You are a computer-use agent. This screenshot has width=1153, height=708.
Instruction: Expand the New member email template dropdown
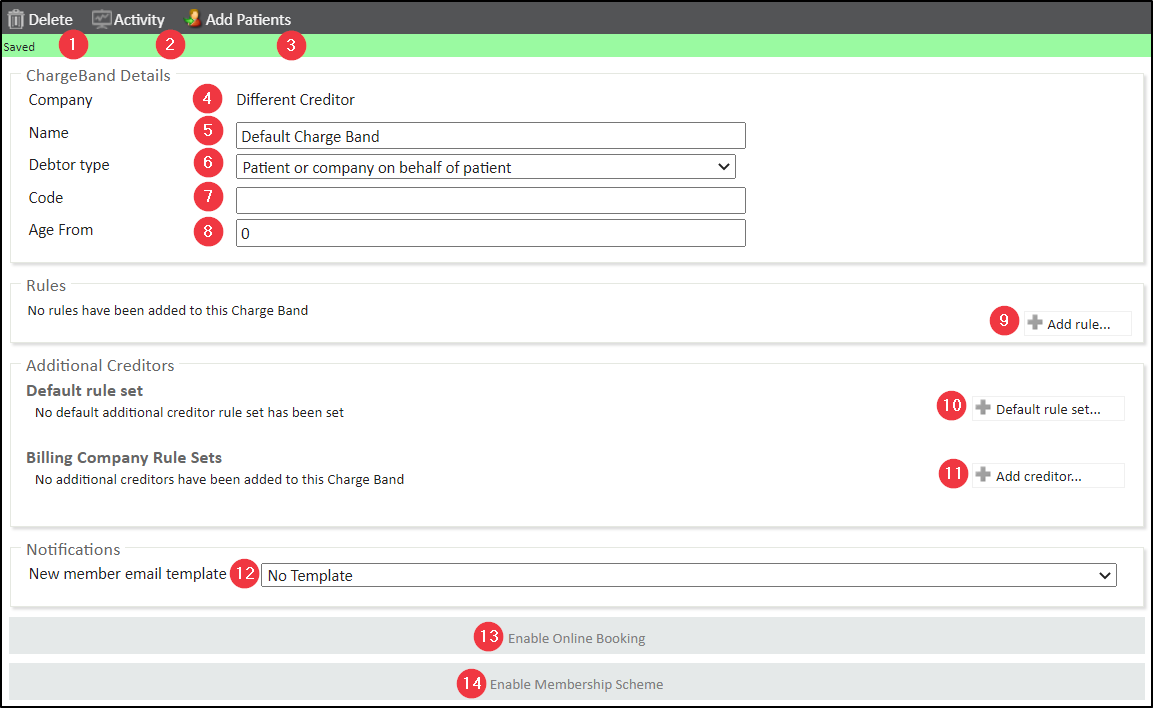click(688, 575)
